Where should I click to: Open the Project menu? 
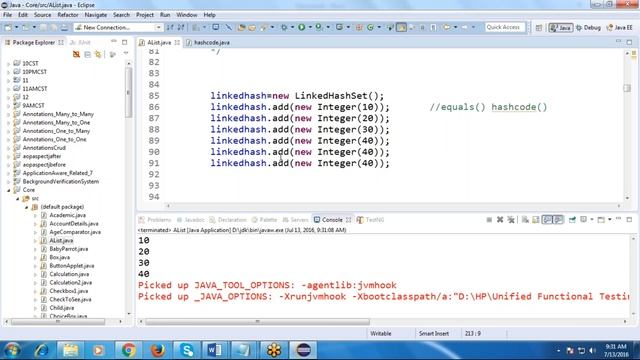[x=145, y=15]
